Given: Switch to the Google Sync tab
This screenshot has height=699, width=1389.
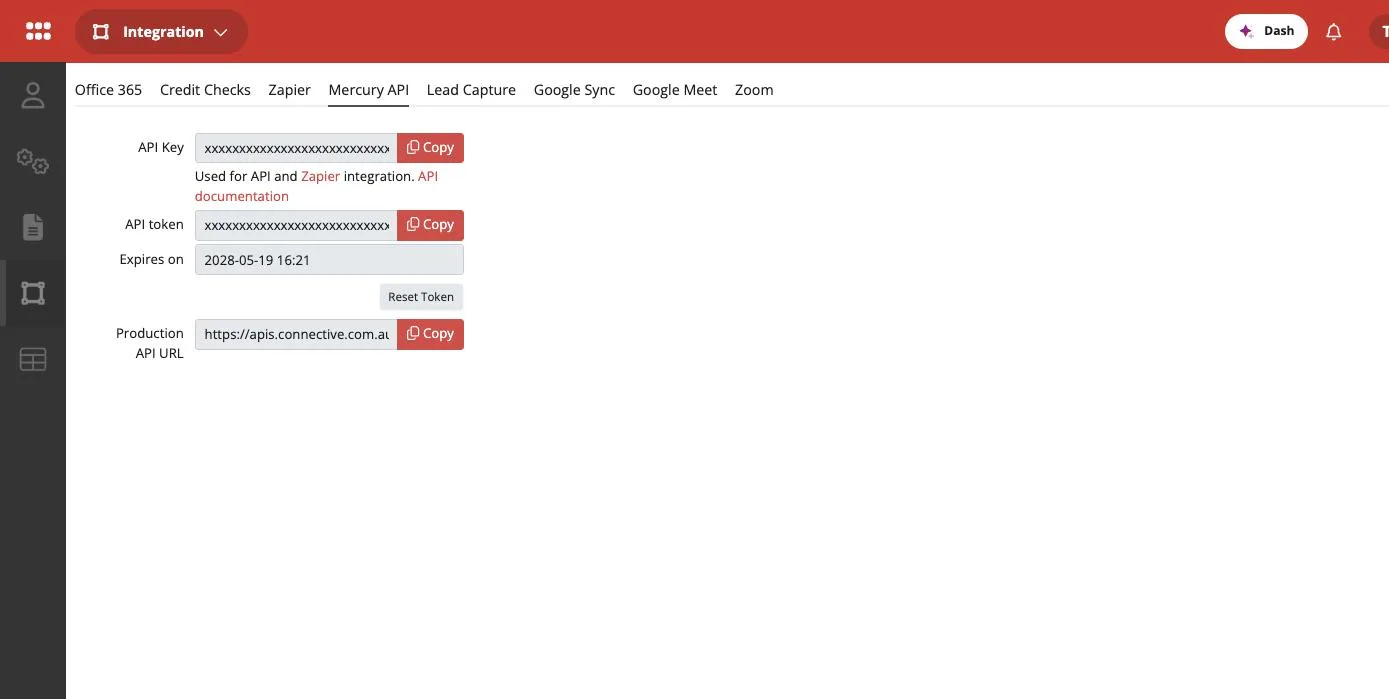Looking at the screenshot, I should coord(574,90).
